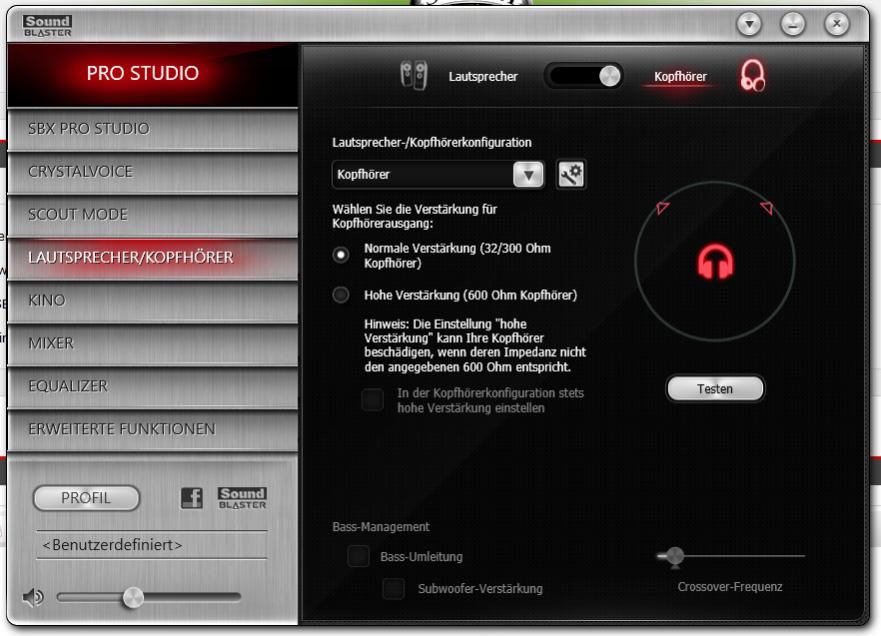This screenshot has width=881, height=636.
Task: Click the red headphone icon by Kopfhörer
Action: [752, 76]
